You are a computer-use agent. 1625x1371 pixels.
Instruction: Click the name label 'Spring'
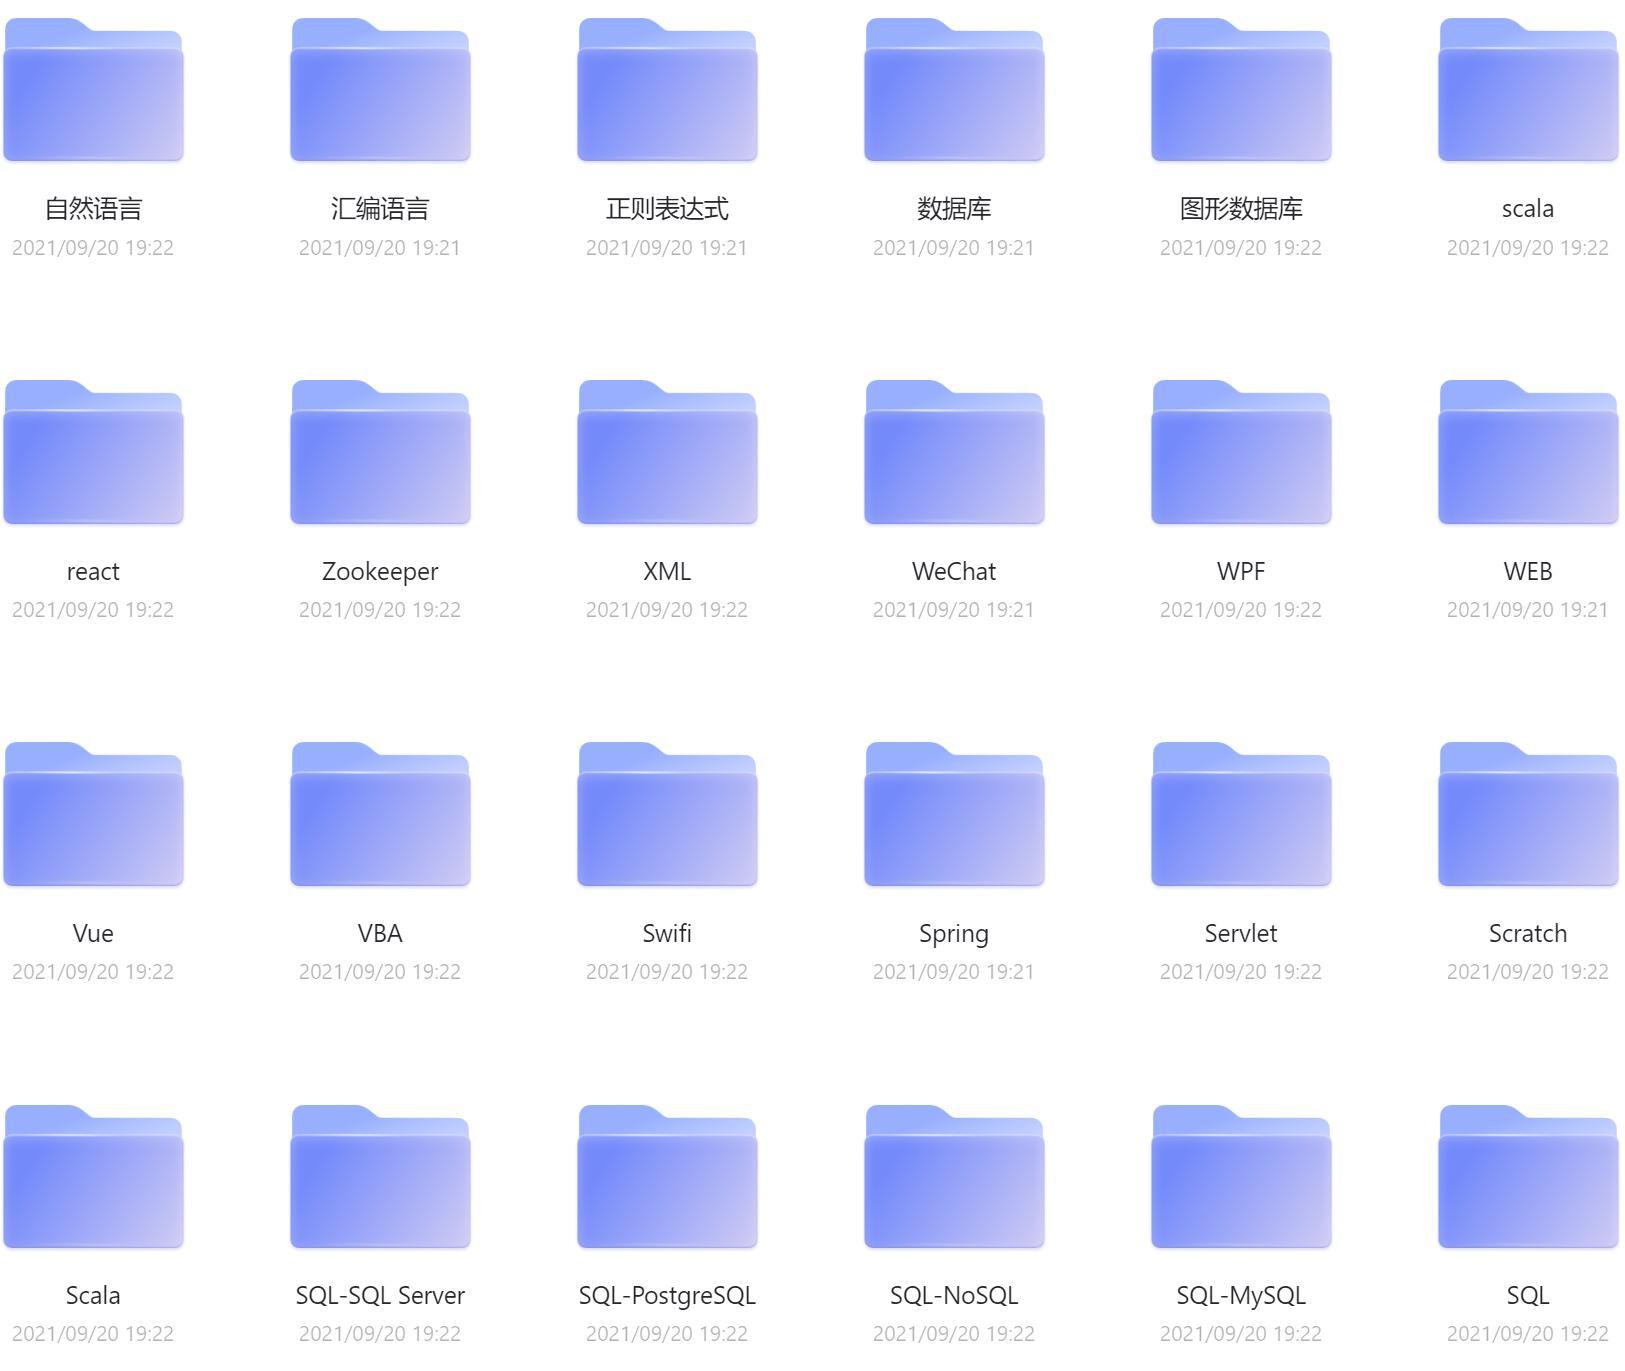pos(954,934)
